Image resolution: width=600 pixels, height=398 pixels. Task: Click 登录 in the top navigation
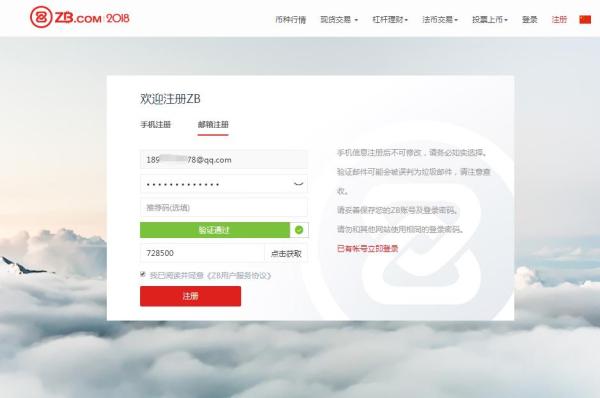530,20
